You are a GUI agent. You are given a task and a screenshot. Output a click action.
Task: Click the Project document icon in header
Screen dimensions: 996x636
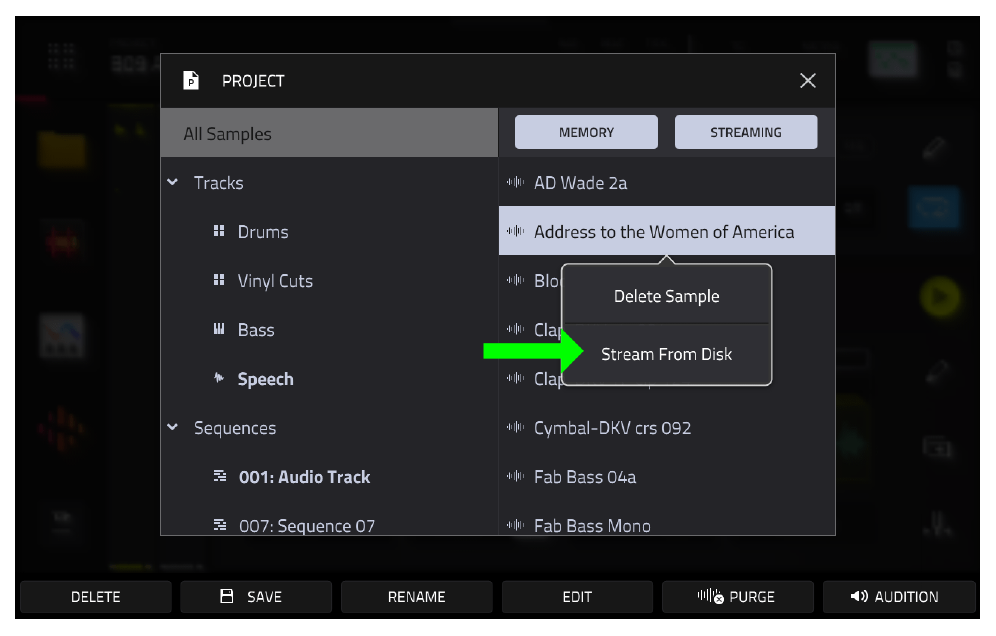(191, 81)
